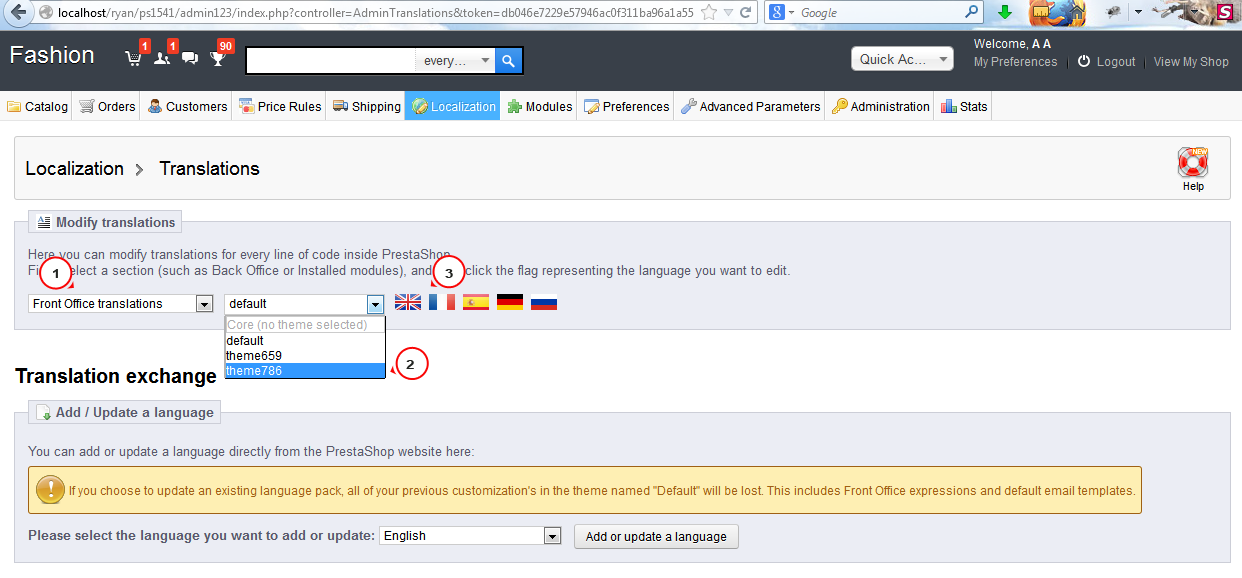1242x578 pixels.
Task: Select 'theme786' in the theme list
Action: 305,371
